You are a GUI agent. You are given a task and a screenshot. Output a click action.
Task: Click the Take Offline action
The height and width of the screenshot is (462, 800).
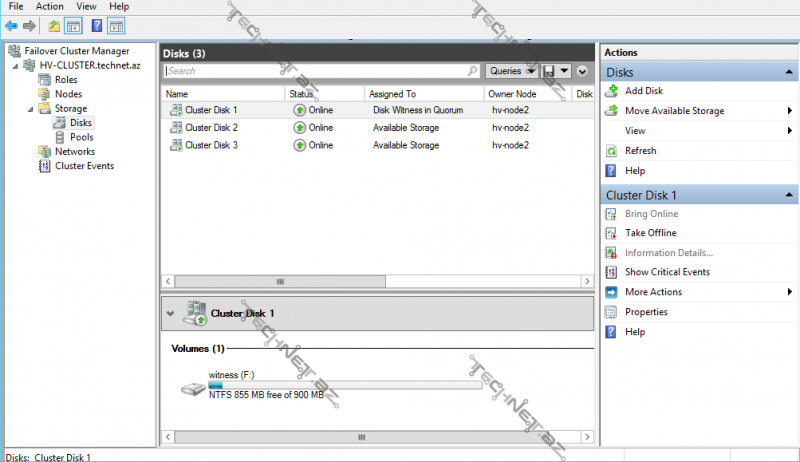[651, 233]
